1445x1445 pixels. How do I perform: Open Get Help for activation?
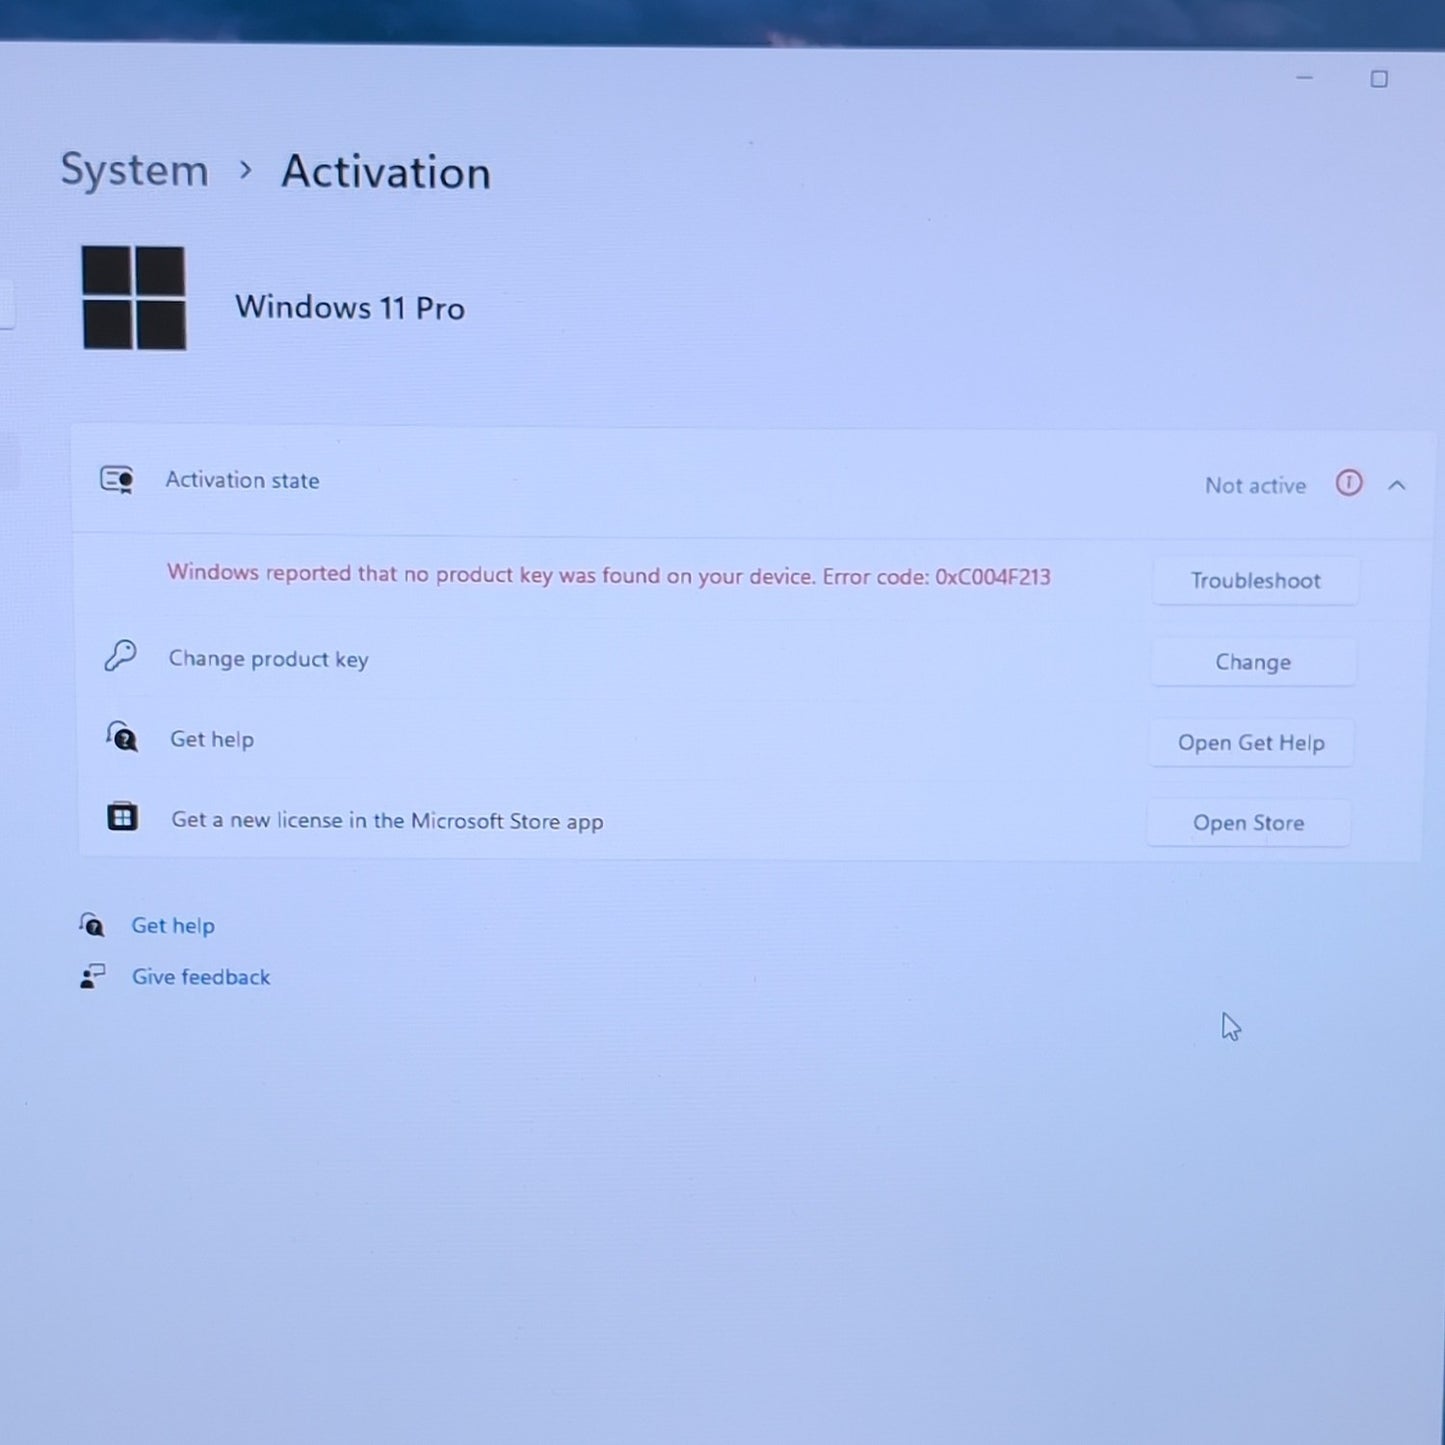tap(1251, 743)
